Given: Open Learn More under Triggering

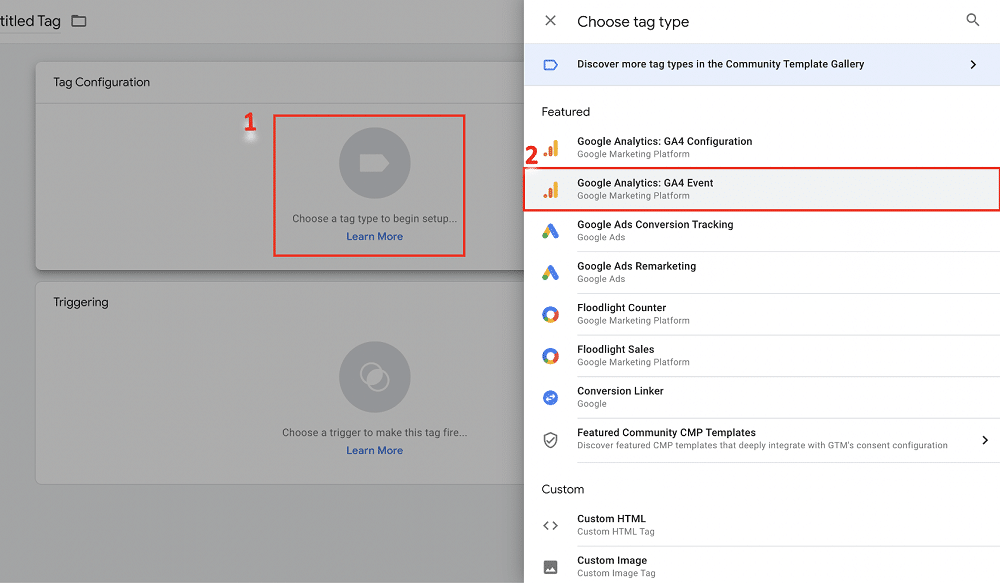Looking at the screenshot, I should (374, 450).
